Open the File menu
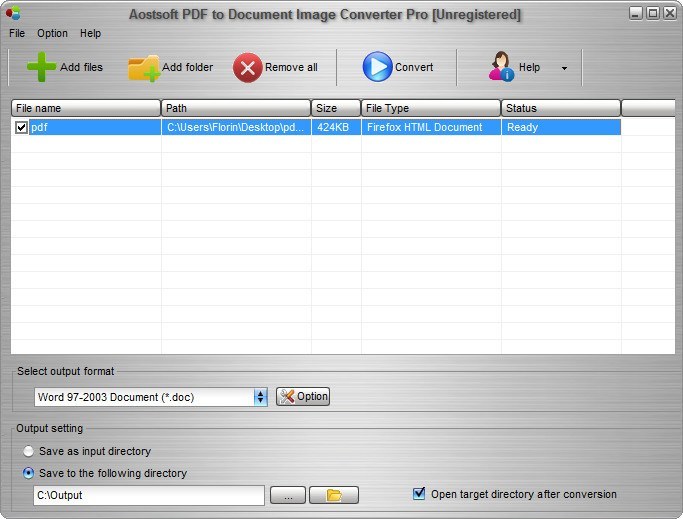The width and height of the screenshot is (683, 519). [17, 33]
